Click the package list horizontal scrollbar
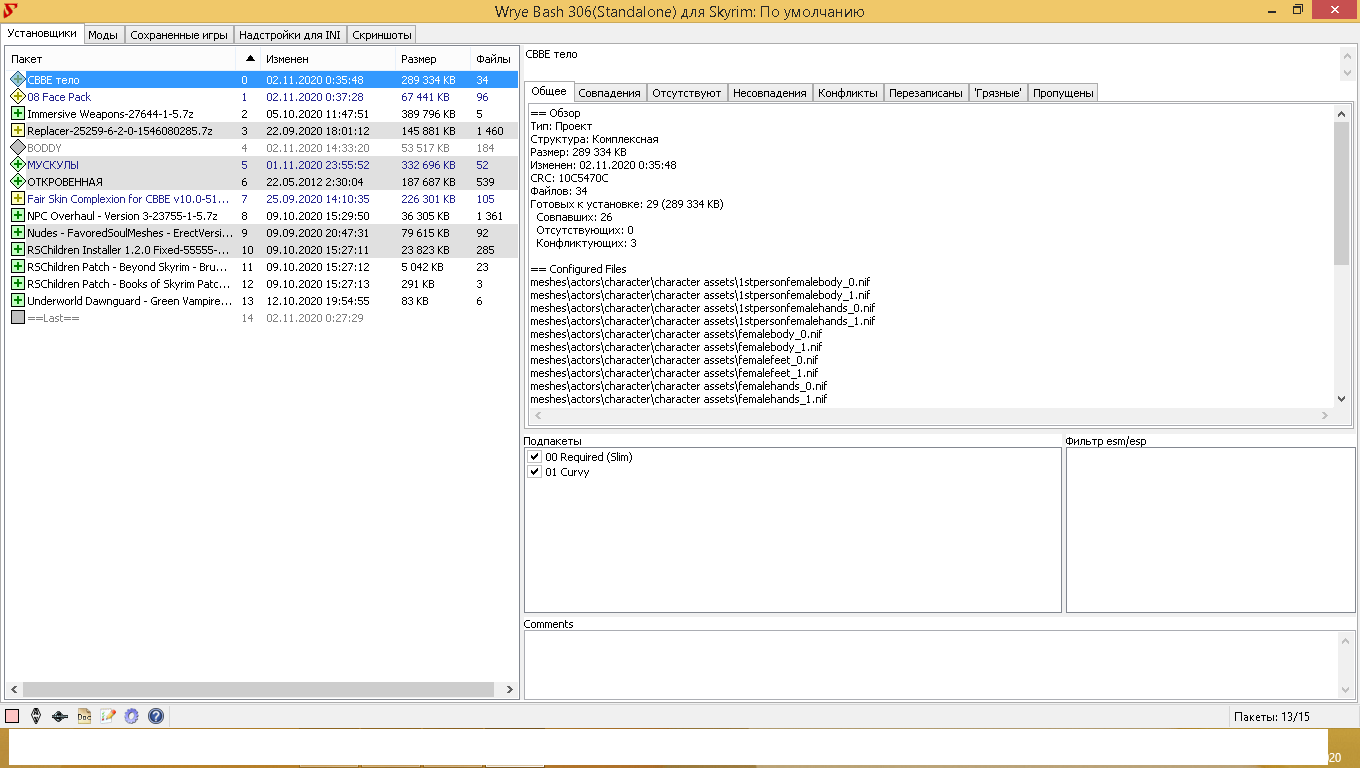 click(x=258, y=689)
